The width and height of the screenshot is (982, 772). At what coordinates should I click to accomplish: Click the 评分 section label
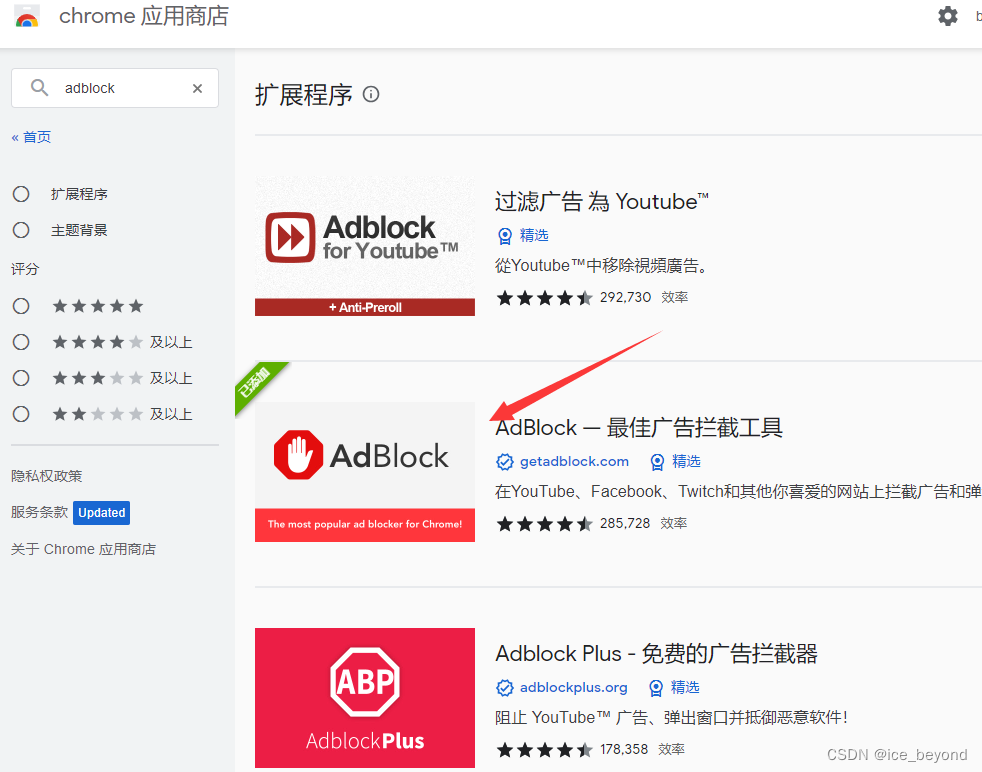[x=25, y=269]
